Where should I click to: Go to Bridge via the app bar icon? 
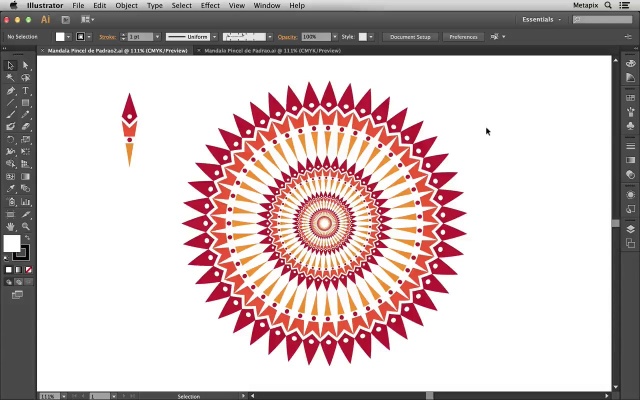(x=65, y=20)
